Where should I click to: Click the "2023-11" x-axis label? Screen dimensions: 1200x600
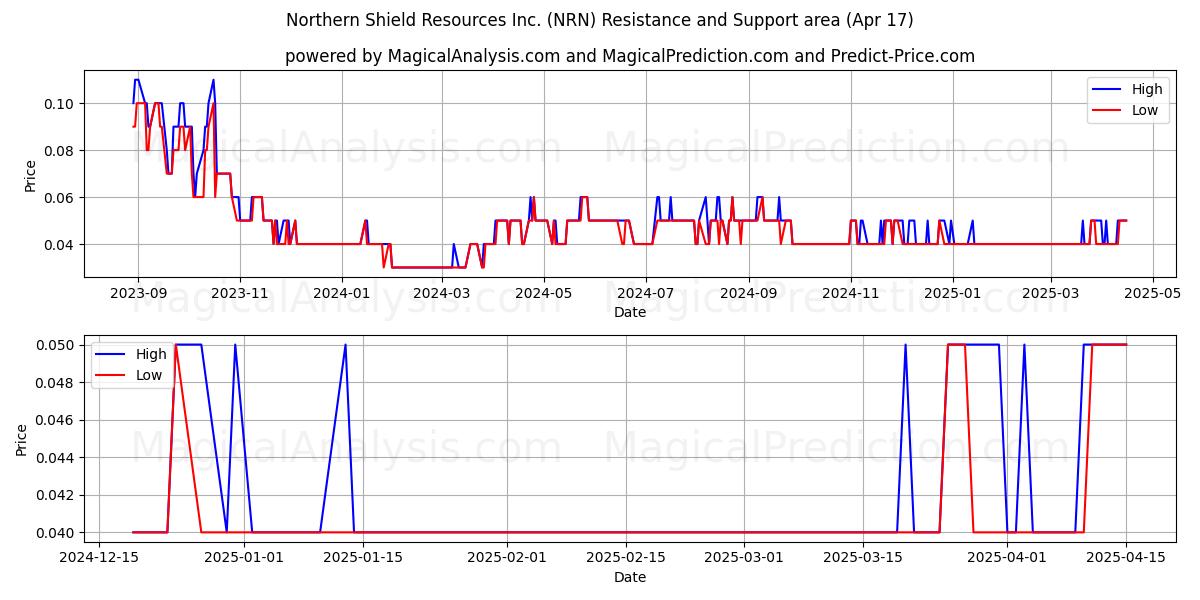point(239,293)
